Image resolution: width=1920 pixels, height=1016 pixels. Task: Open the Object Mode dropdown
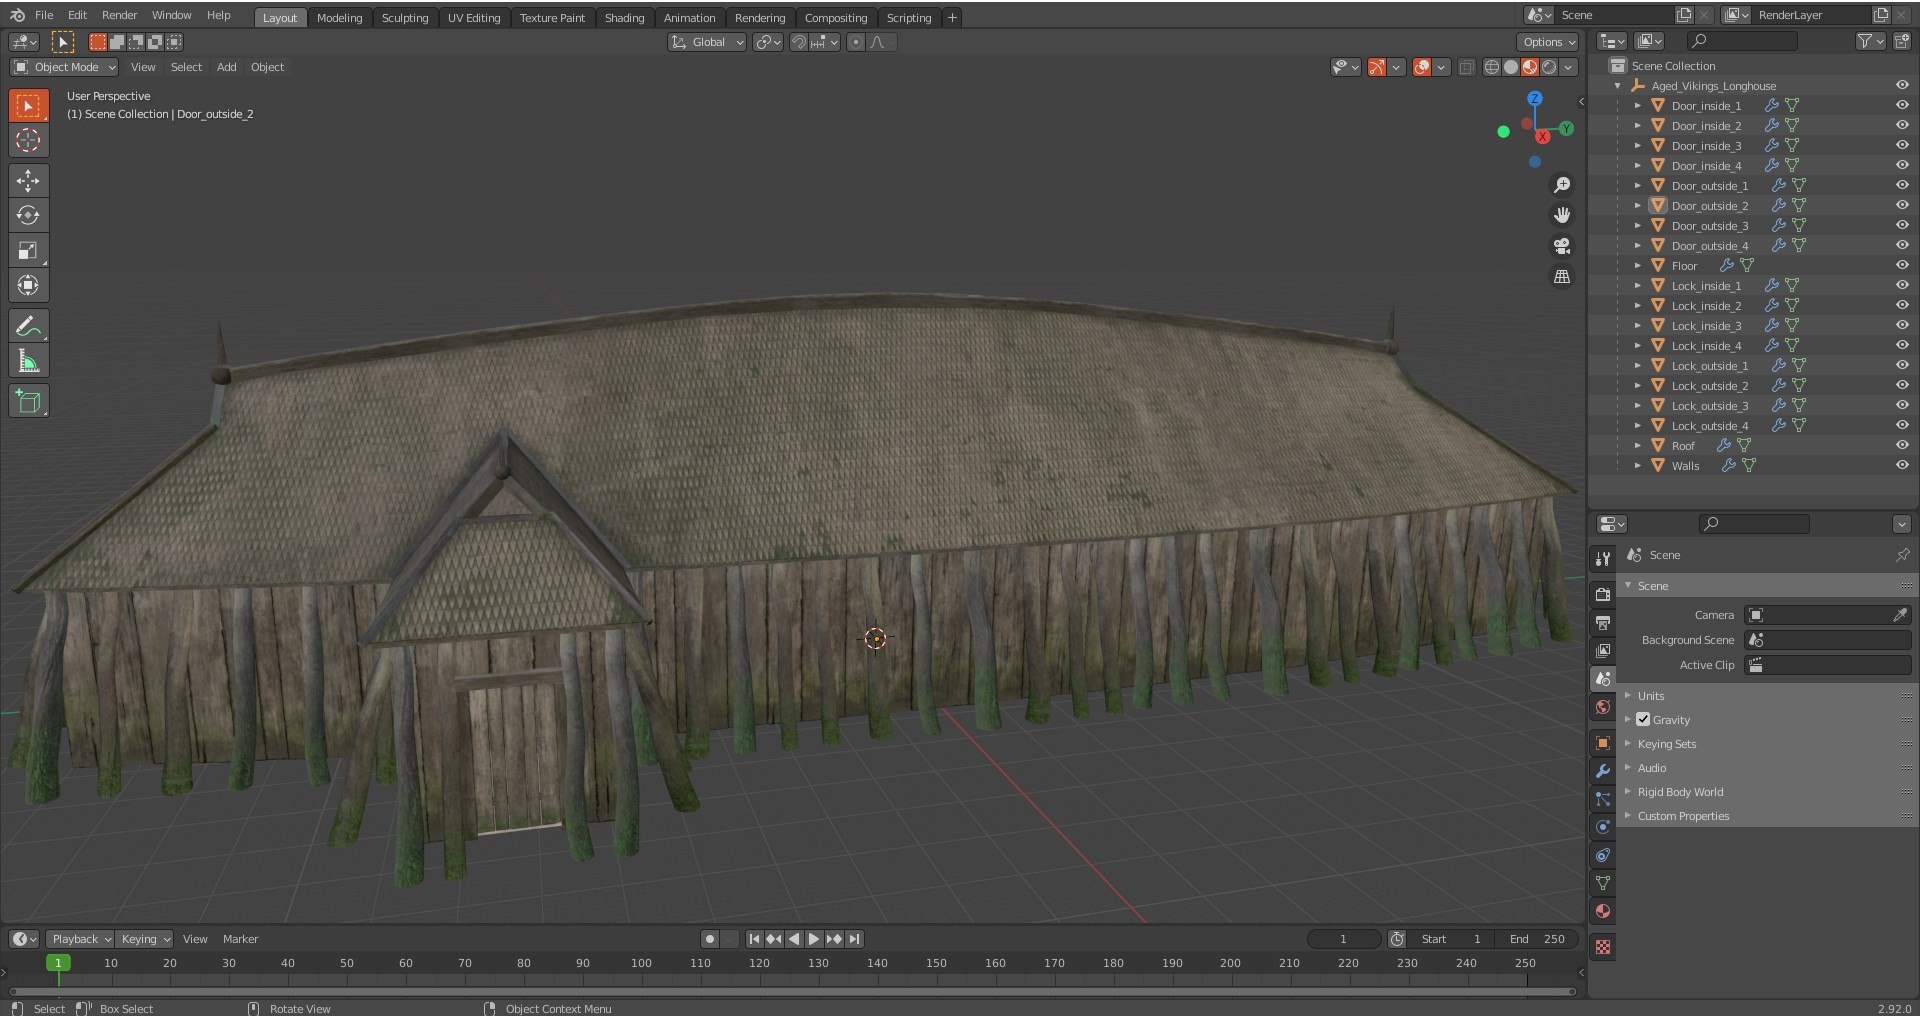(x=64, y=67)
